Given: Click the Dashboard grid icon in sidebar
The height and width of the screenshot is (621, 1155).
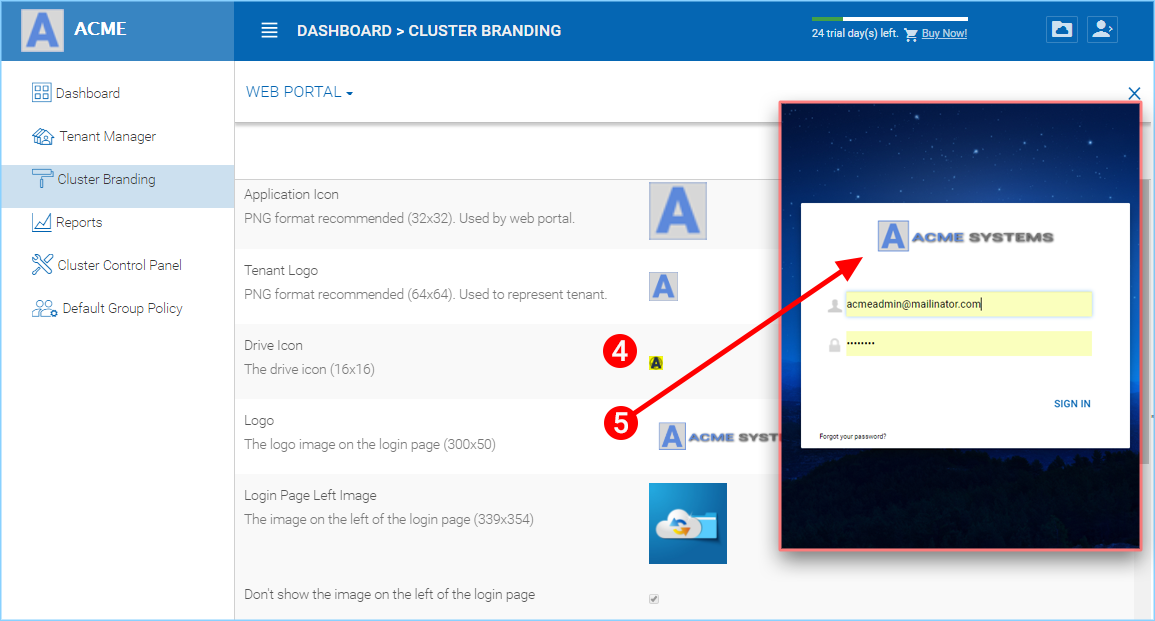Looking at the screenshot, I should click(41, 93).
